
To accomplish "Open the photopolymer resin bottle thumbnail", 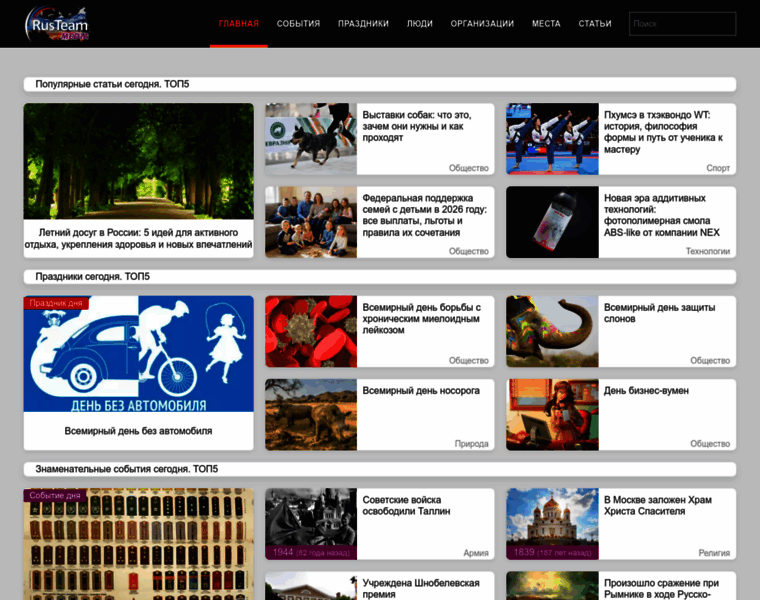I will [552, 222].
